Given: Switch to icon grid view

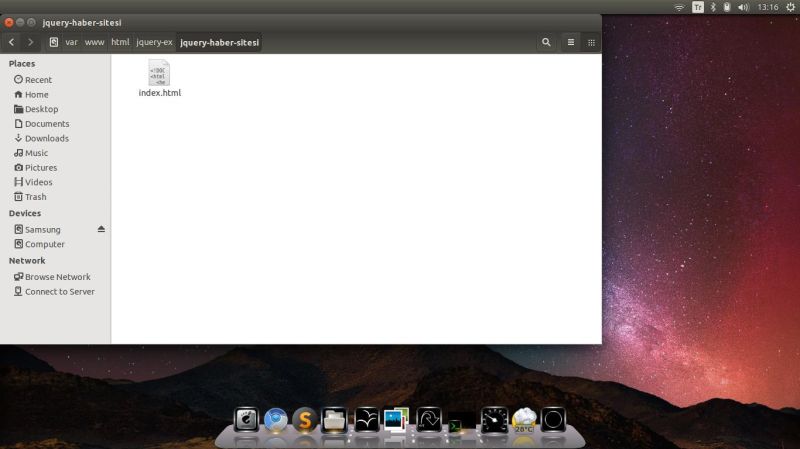Looking at the screenshot, I should 591,42.
